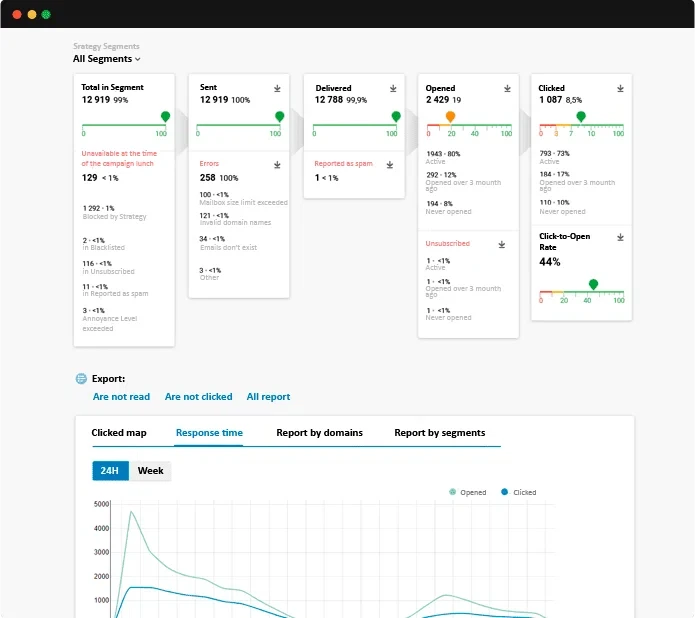The image size is (695, 618).
Task: Export the Are not clicked list
Action: [x=198, y=397]
